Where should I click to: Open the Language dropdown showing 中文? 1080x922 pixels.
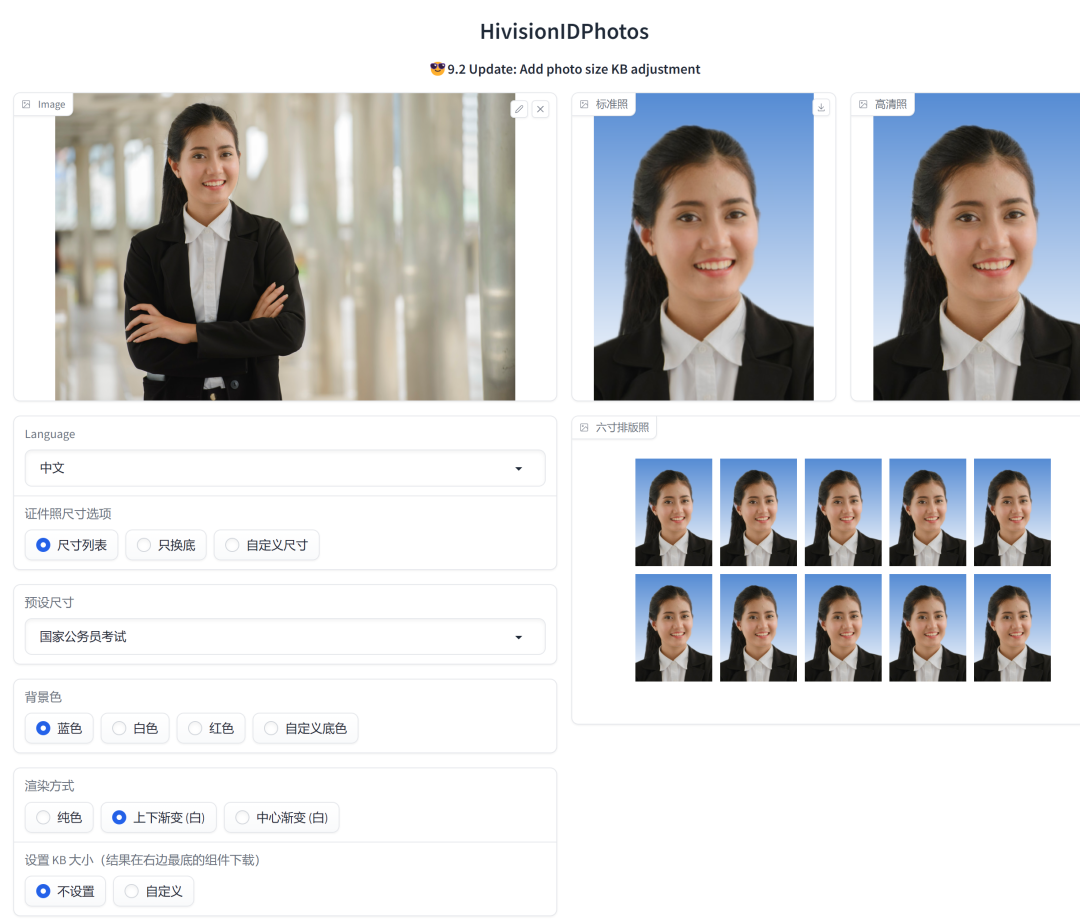[x=285, y=468]
